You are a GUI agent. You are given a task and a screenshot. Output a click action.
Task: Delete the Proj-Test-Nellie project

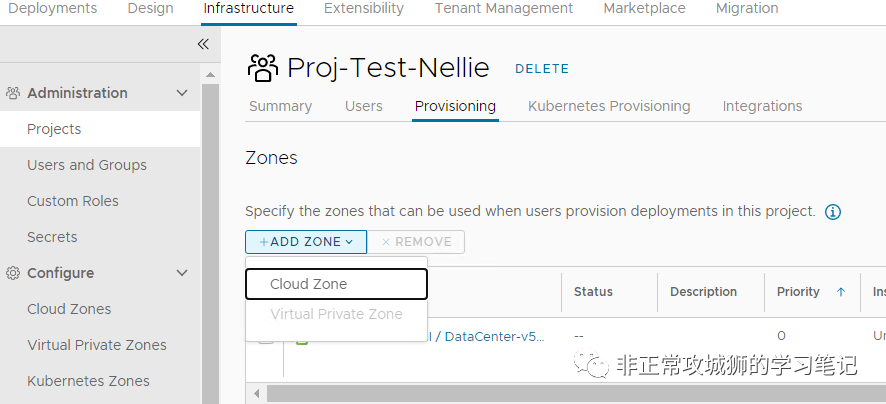[541, 69]
